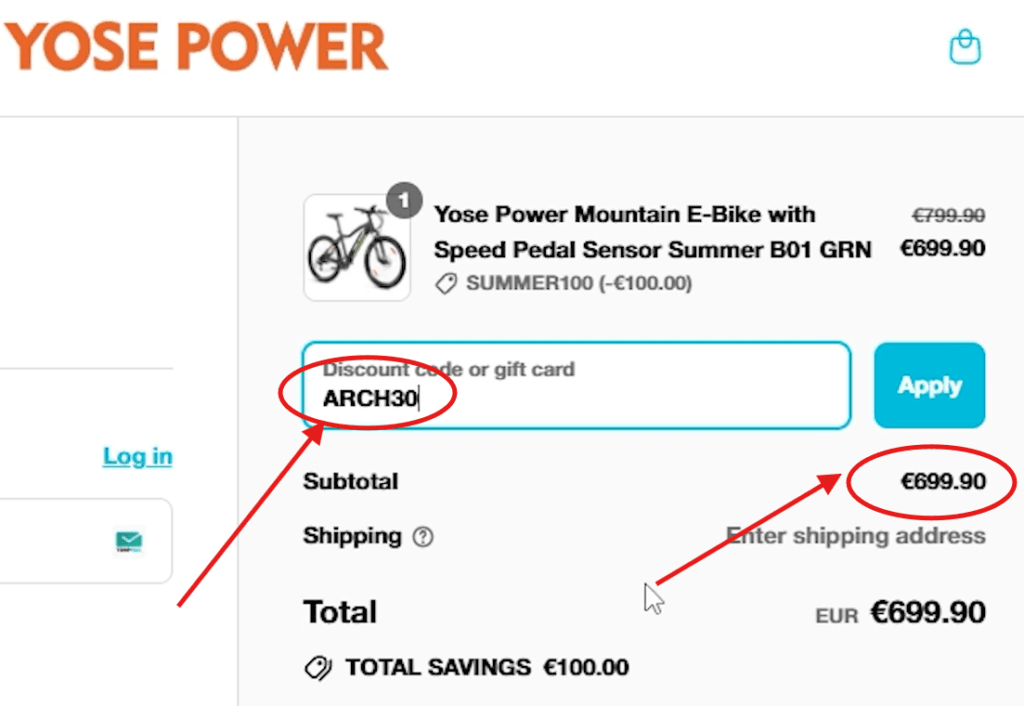Click the Subtotal label

coord(350,481)
